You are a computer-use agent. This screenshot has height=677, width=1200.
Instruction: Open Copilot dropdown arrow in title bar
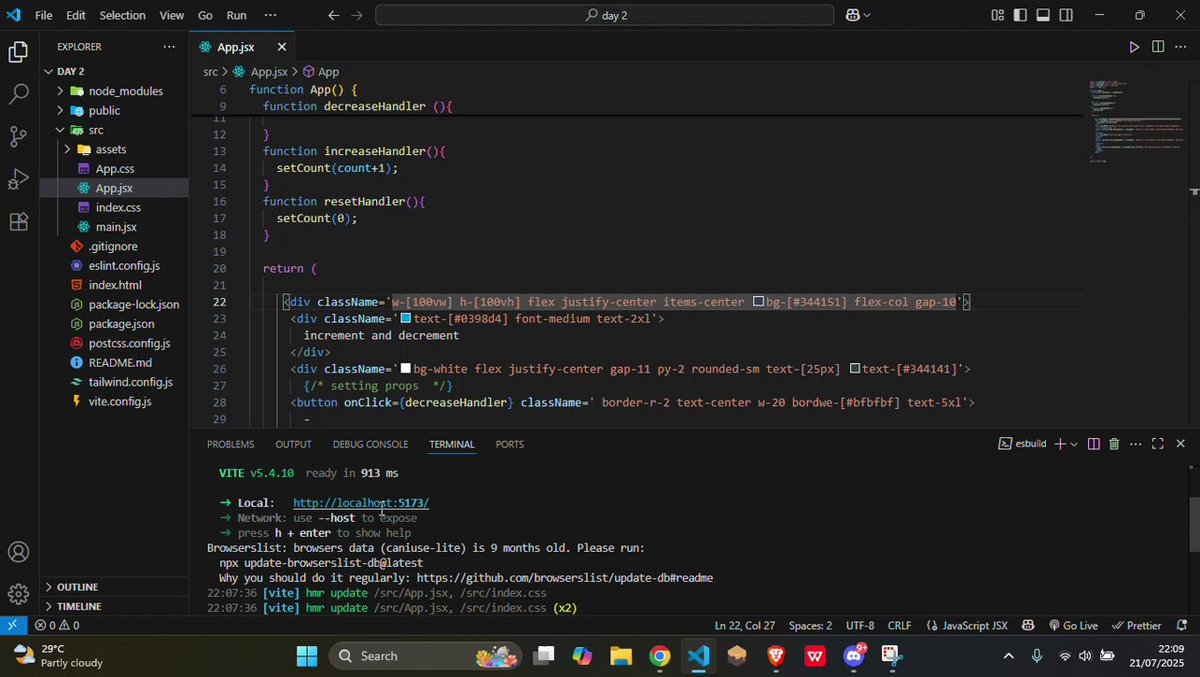point(866,15)
